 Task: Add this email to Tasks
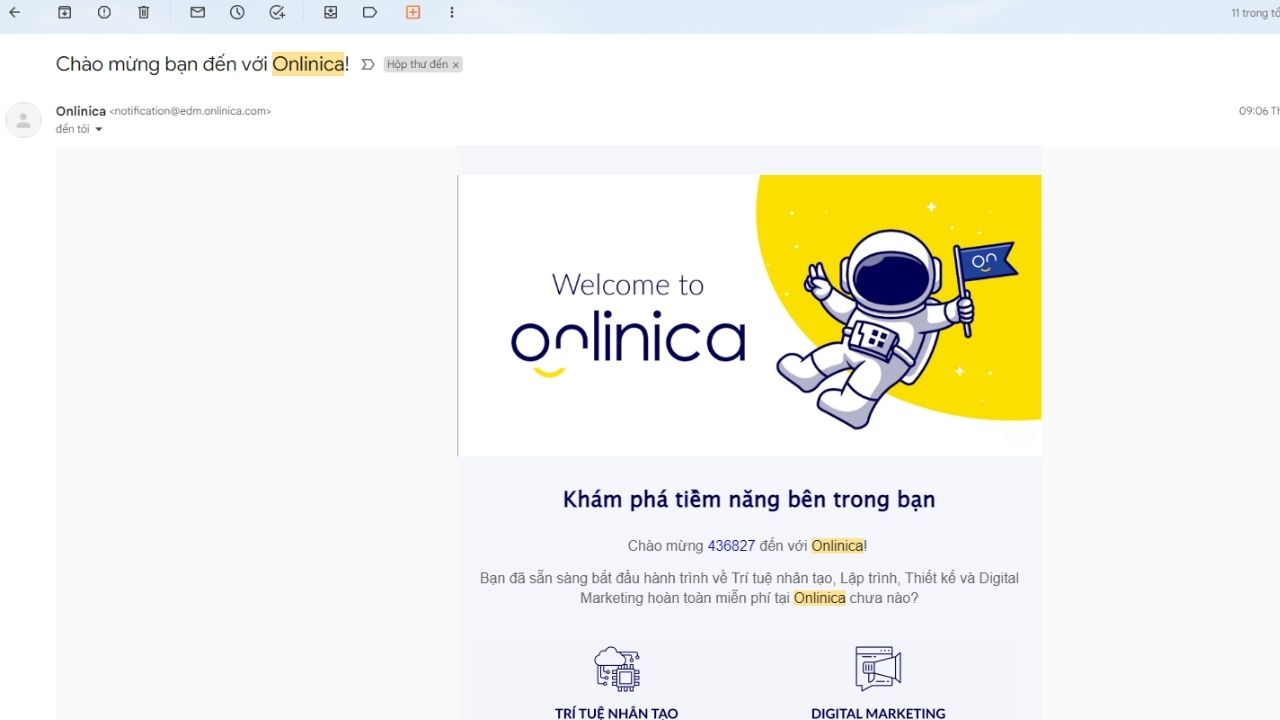pyautogui.click(x=277, y=12)
